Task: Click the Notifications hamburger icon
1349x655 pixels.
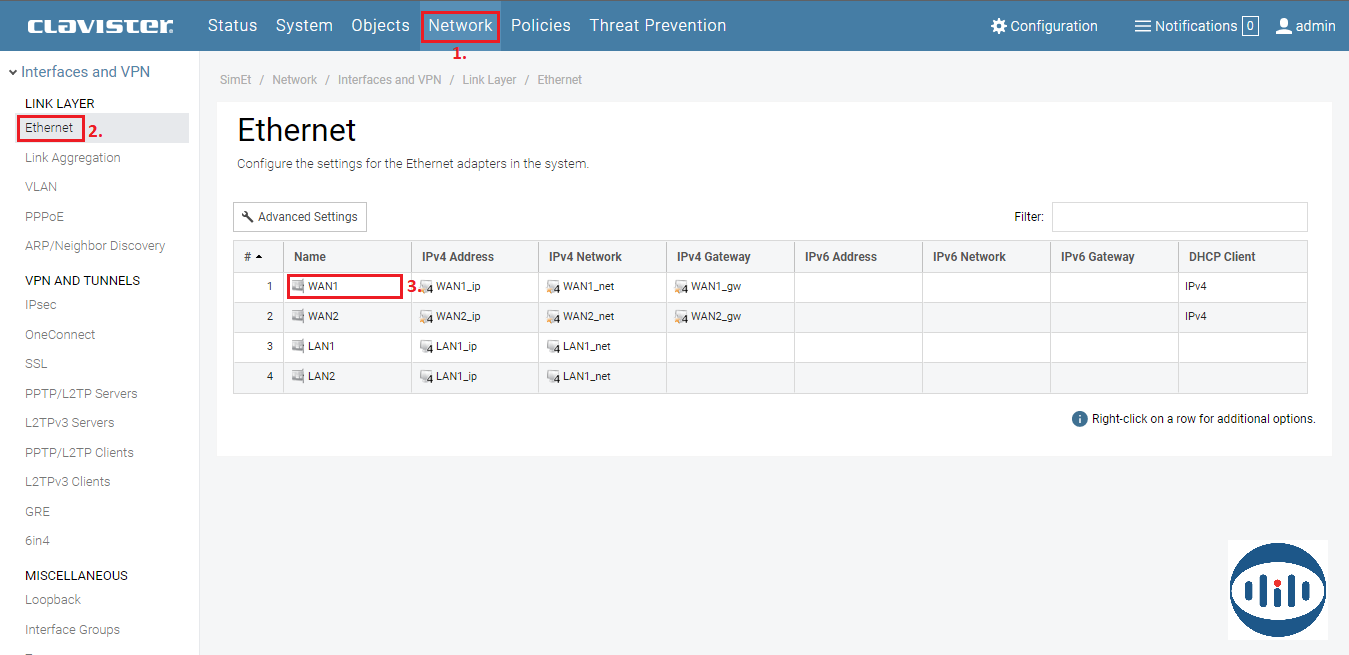Action: [1143, 26]
